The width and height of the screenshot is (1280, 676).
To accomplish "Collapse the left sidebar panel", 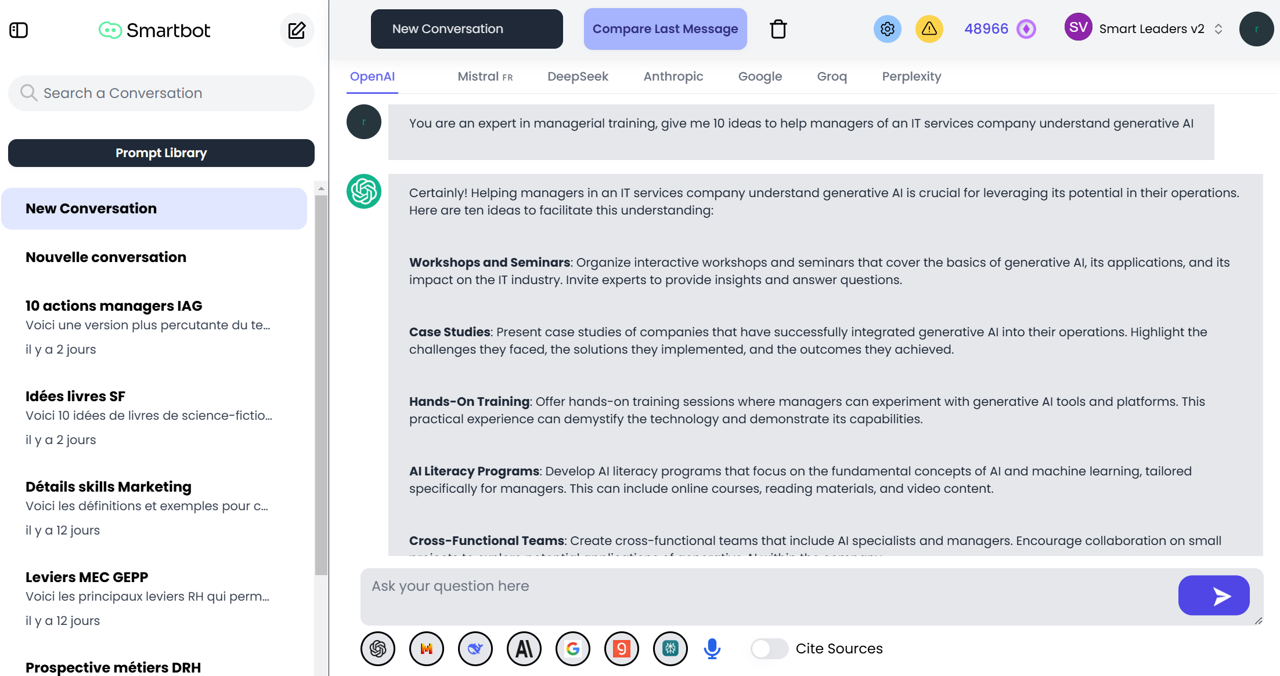I will coord(19,30).
